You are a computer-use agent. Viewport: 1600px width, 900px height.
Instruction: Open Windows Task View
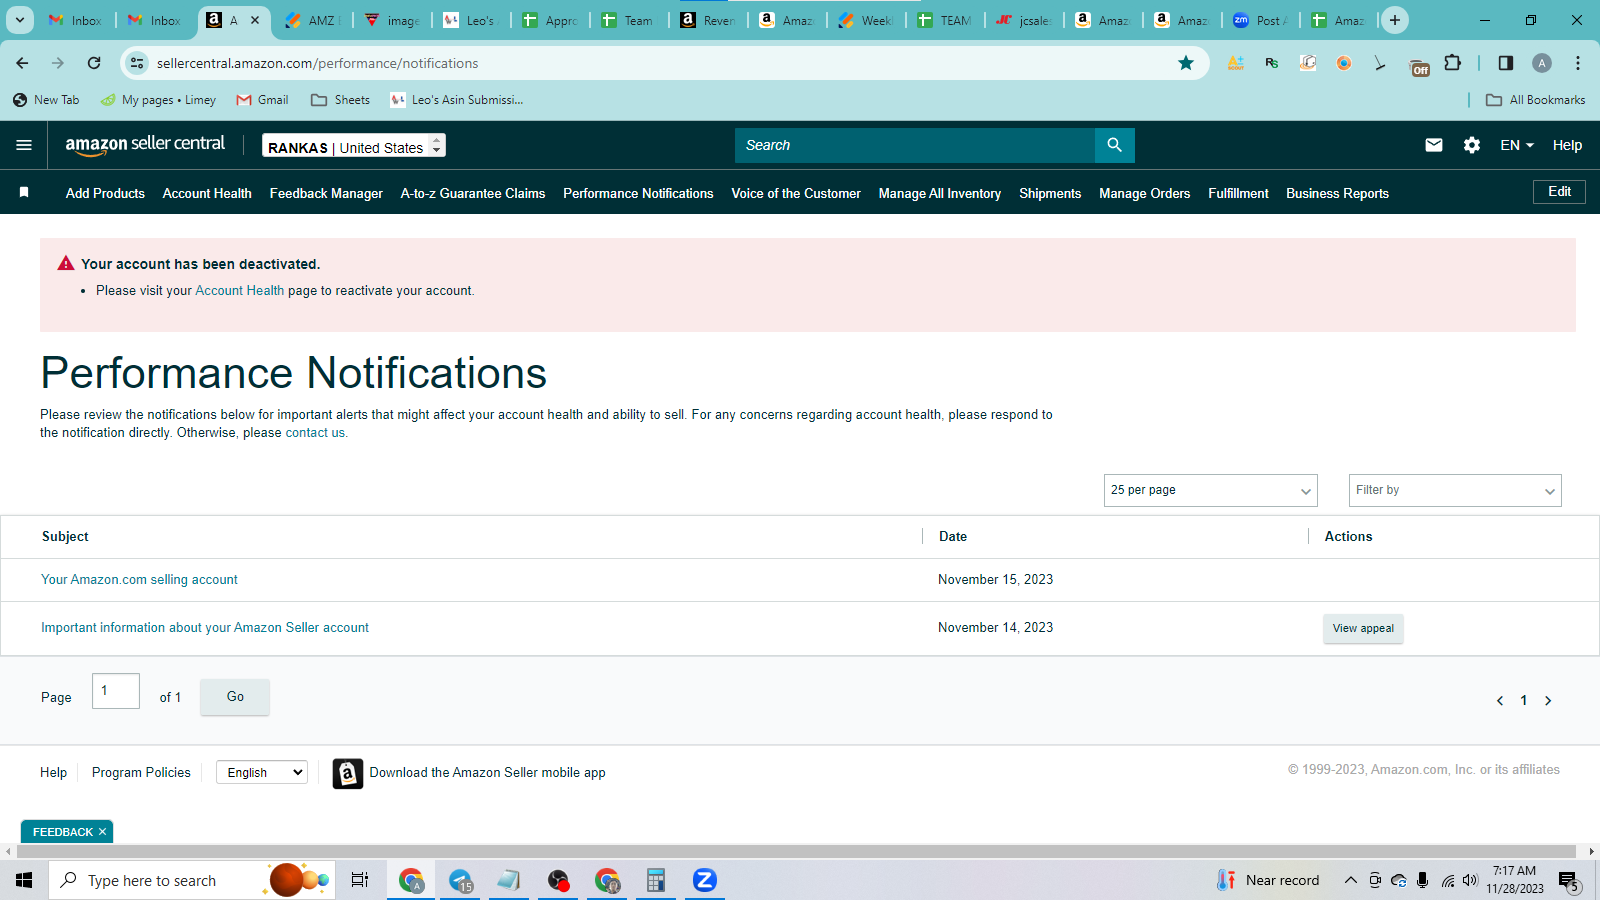click(360, 880)
